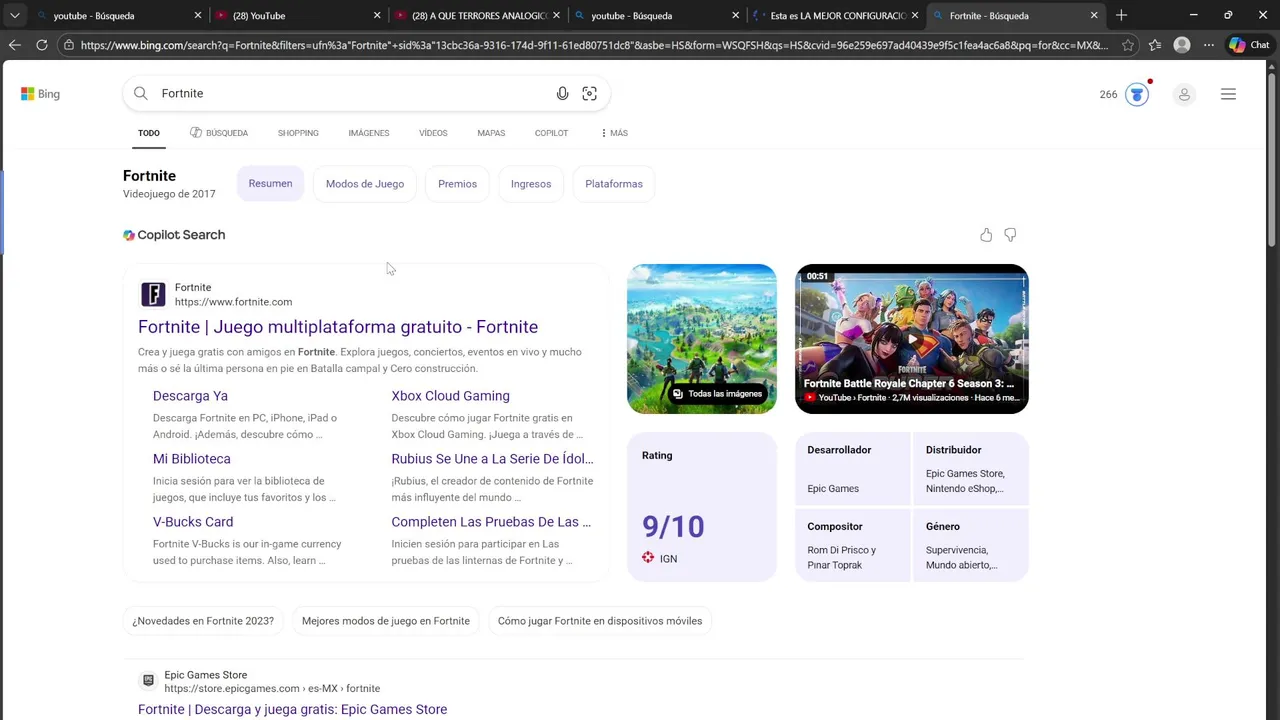Open browser settings ellipsis menu
This screenshot has width=1280, height=720.
point(1209,45)
